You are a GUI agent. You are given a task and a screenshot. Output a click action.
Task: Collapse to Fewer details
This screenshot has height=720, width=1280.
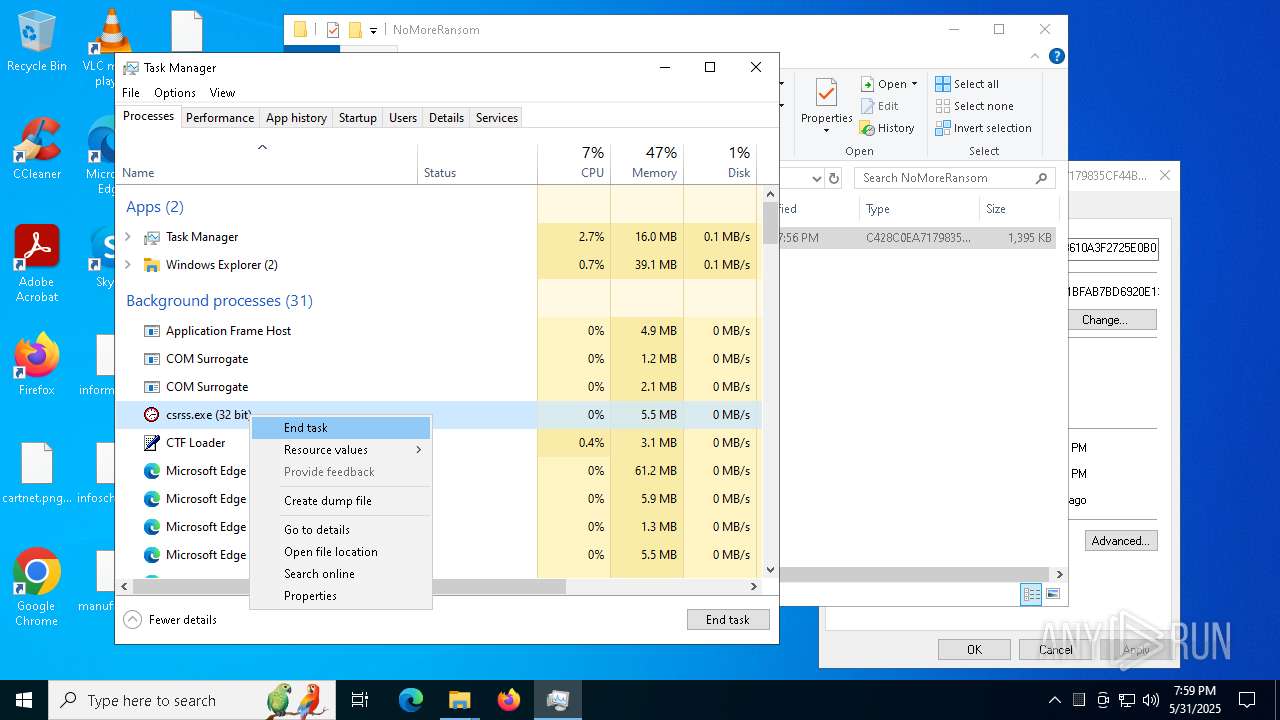(170, 620)
